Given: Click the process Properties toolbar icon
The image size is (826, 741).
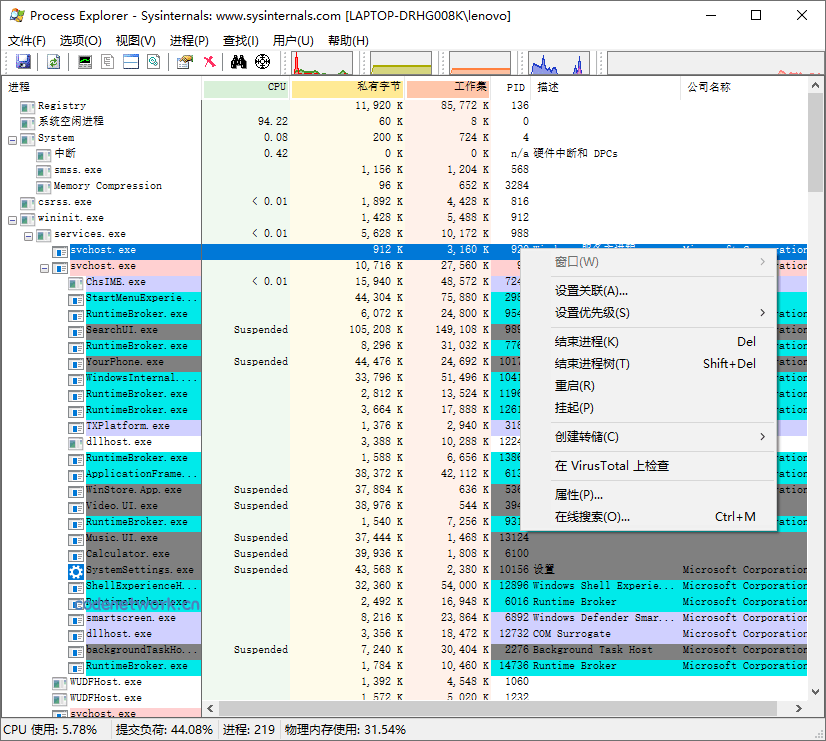Looking at the screenshot, I should tap(187, 61).
